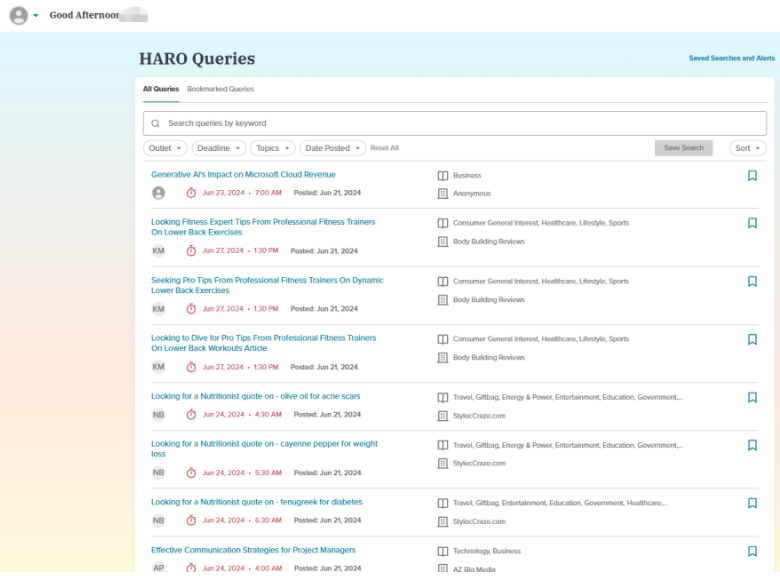Viewport: 780px width, 576px height.
Task: Click deadline timer icon on cayenne pepper query
Action: [x=191, y=473]
